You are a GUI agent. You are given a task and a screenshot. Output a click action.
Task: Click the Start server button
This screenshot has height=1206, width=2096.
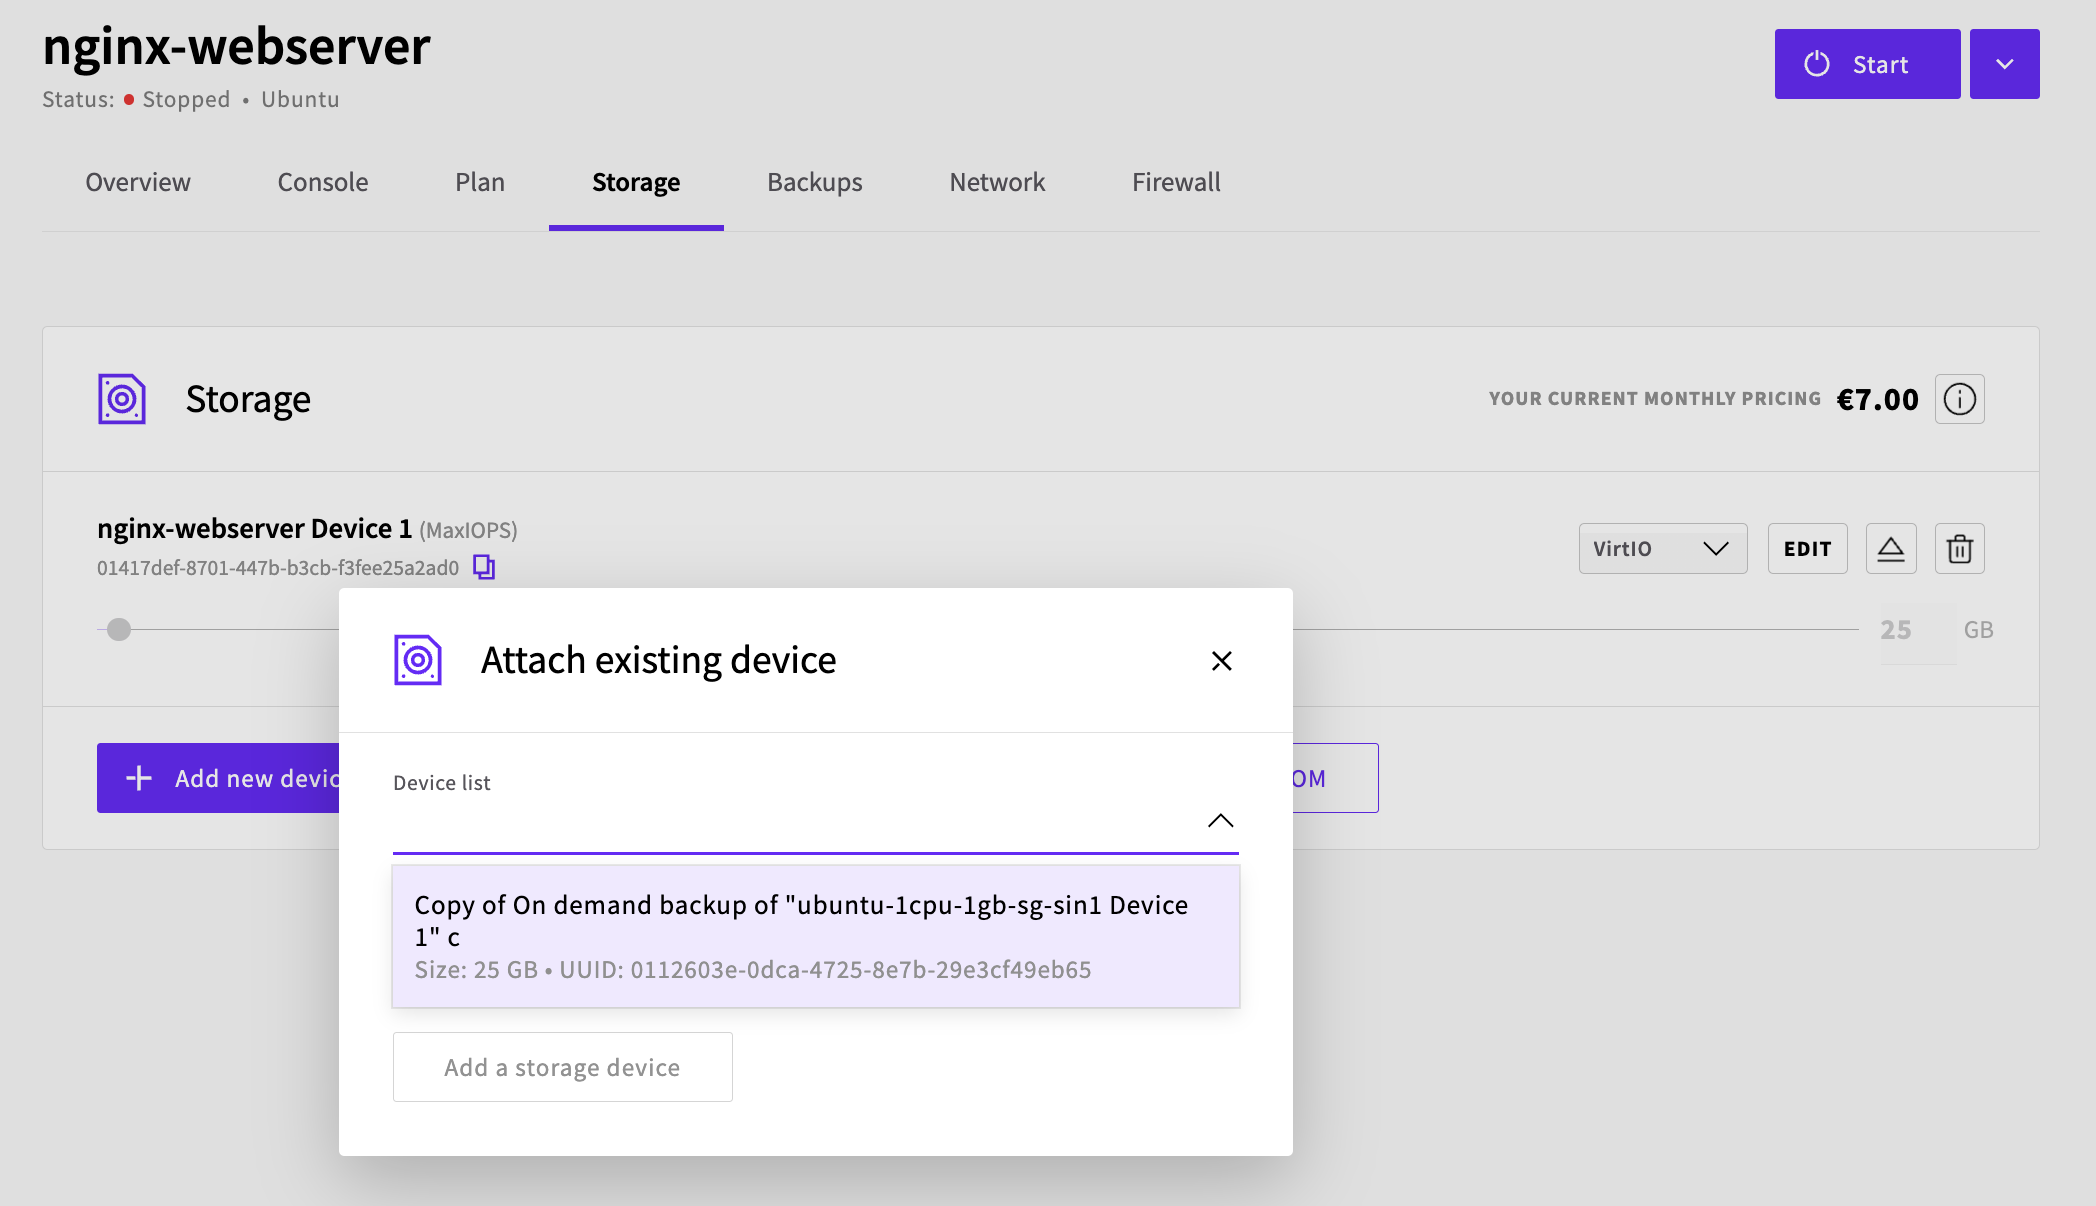pyautogui.click(x=1867, y=64)
